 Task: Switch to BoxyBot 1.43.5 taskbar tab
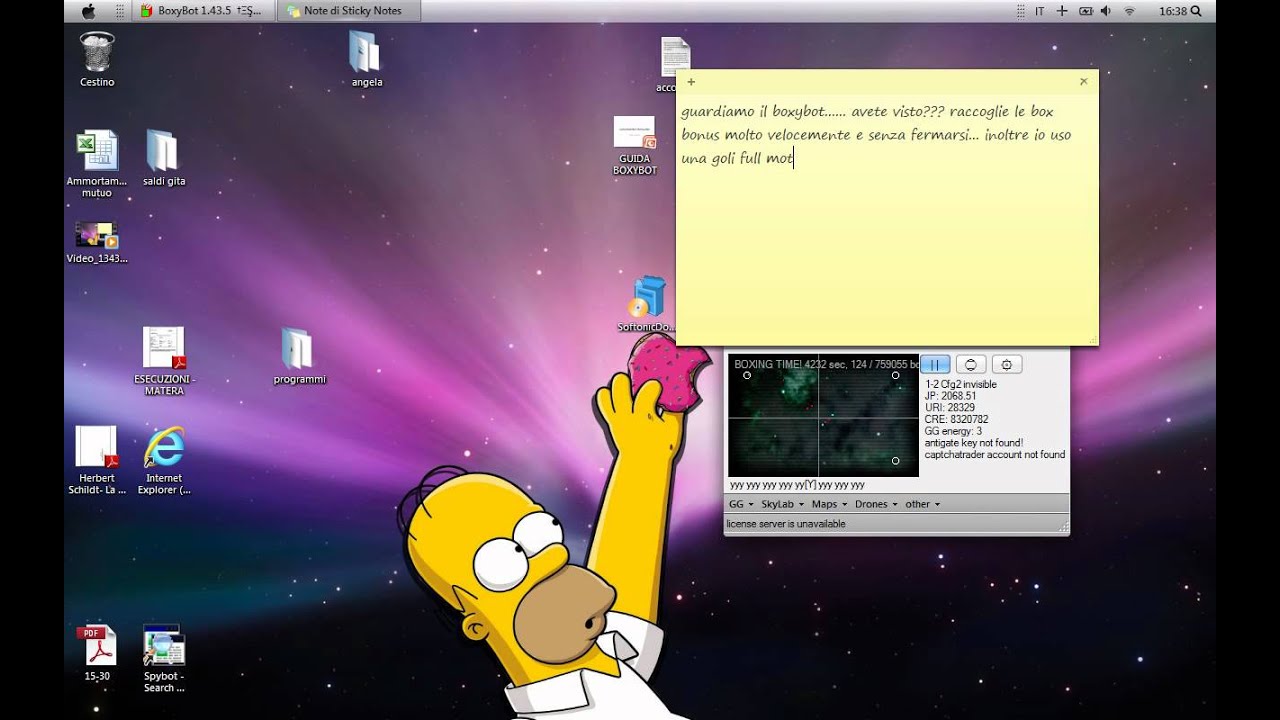[201, 11]
